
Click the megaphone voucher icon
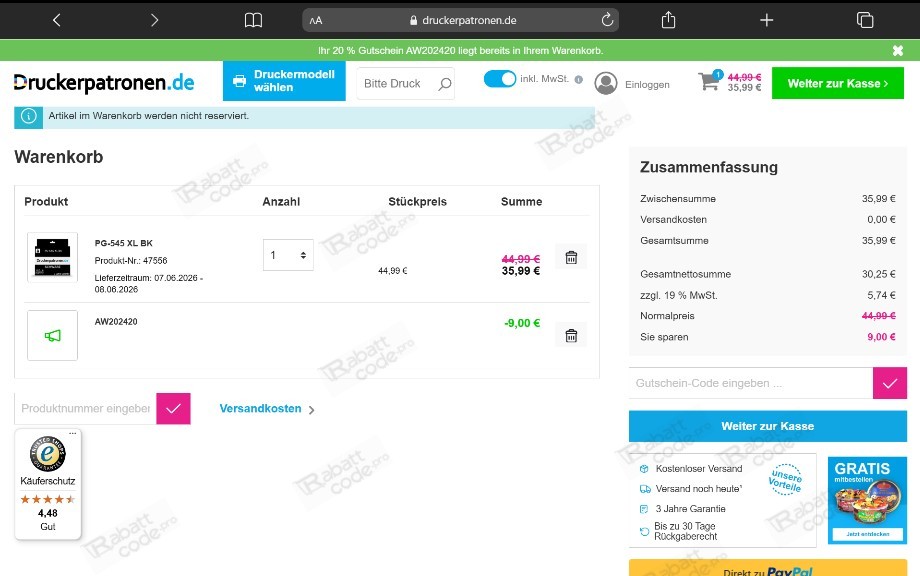pos(52,336)
